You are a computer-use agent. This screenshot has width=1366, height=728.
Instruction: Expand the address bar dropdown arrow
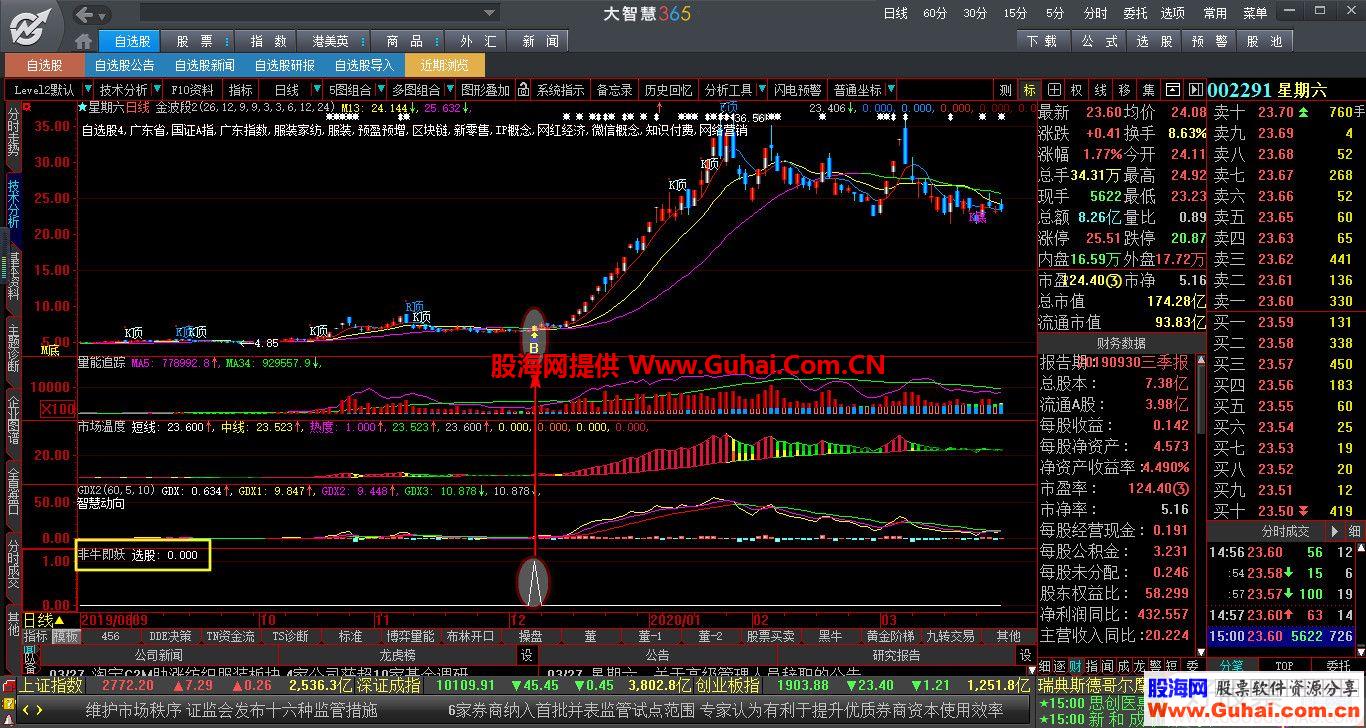pos(490,14)
